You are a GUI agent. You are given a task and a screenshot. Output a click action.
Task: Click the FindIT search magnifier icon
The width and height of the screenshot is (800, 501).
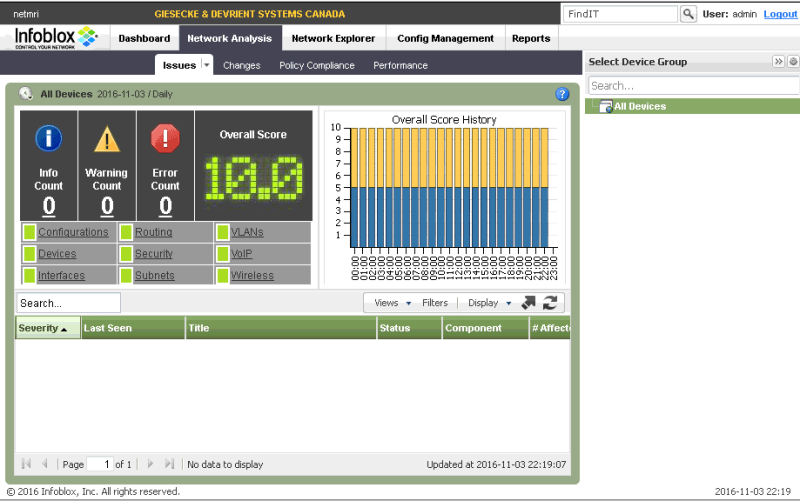[x=688, y=14]
